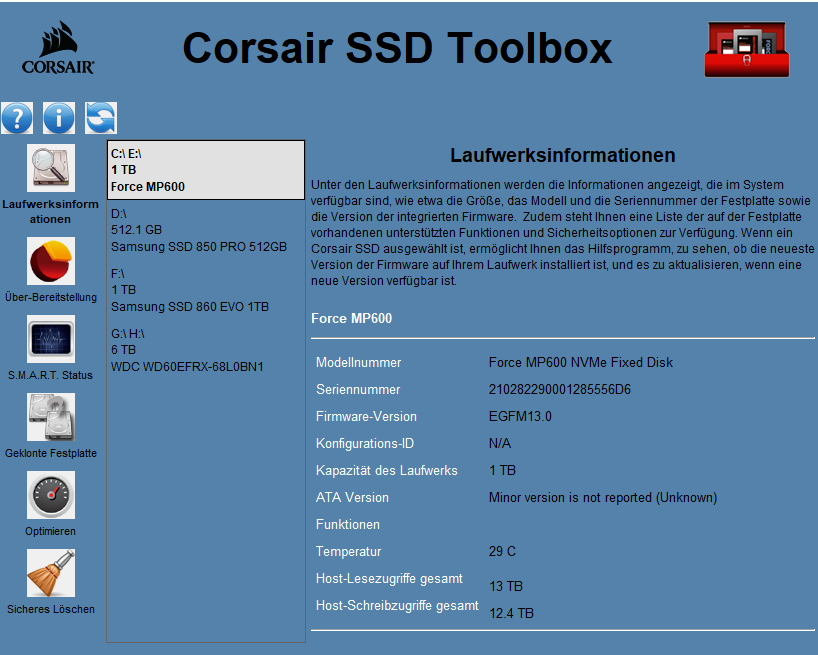818x655 pixels.
Task: Click the red toolbox image
Action: click(747, 49)
